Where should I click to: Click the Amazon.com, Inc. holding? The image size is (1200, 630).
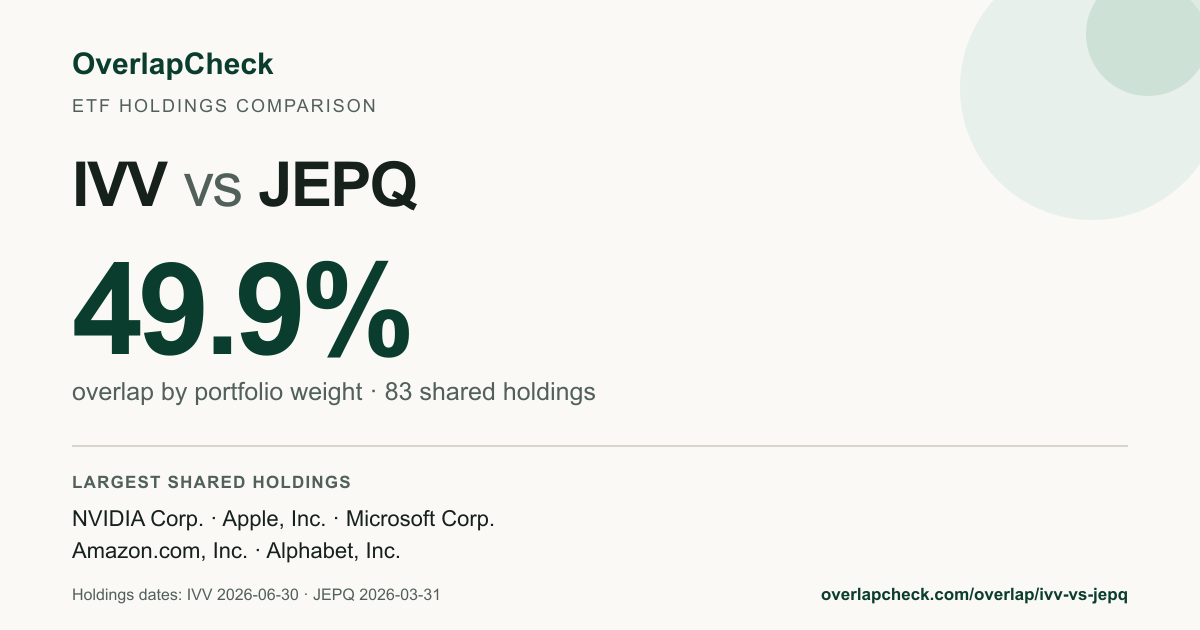(160, 550)
